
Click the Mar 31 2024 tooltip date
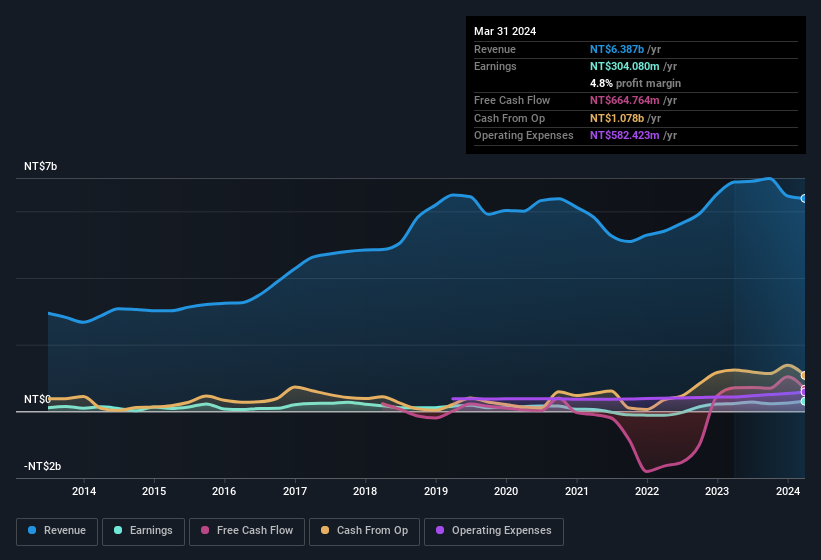coord(505,31)
